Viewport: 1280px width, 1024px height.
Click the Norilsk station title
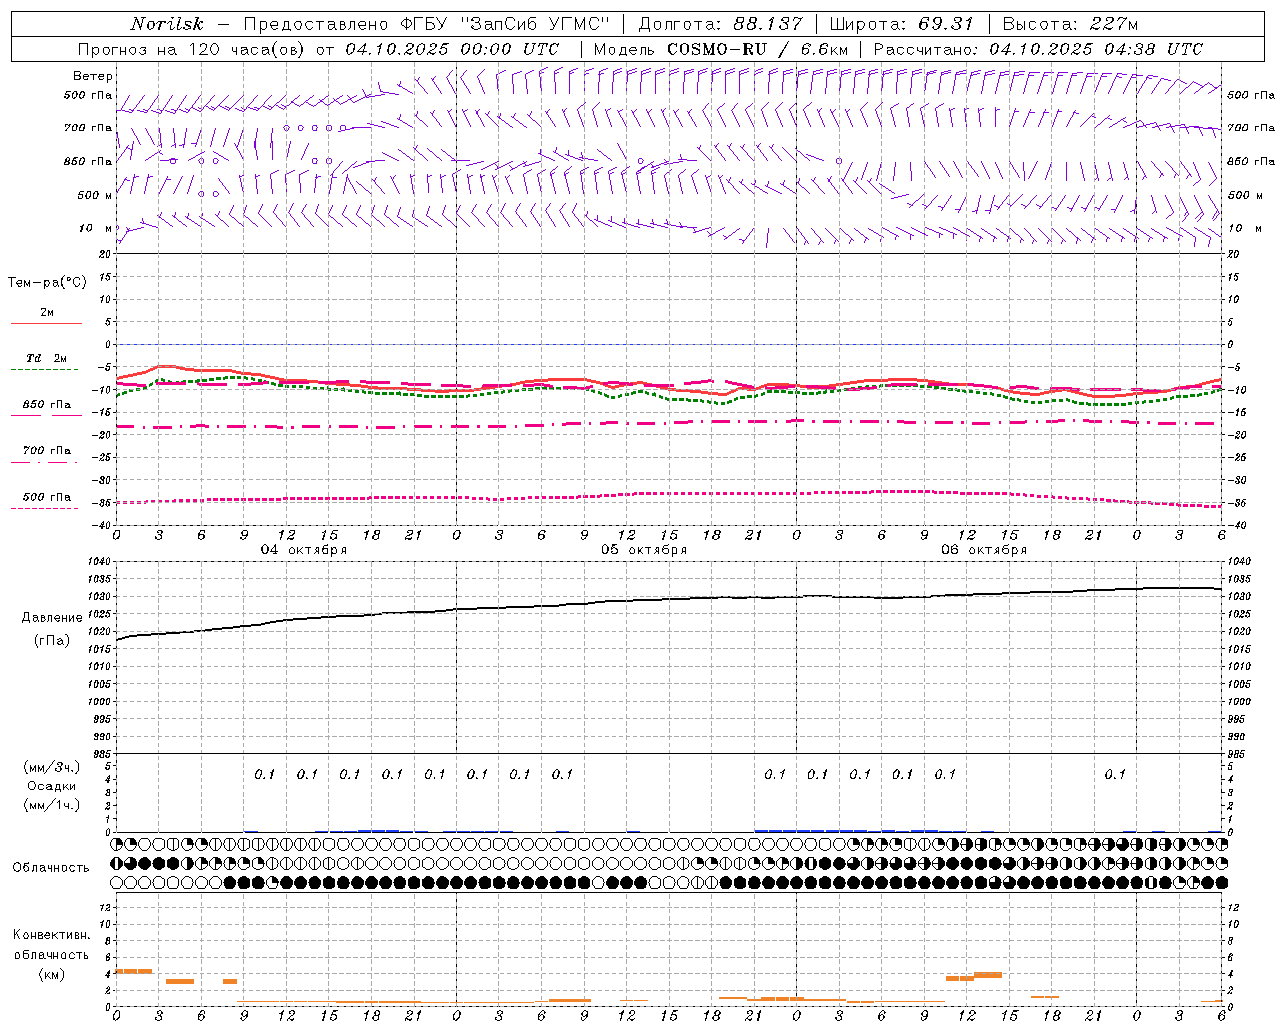167,24
